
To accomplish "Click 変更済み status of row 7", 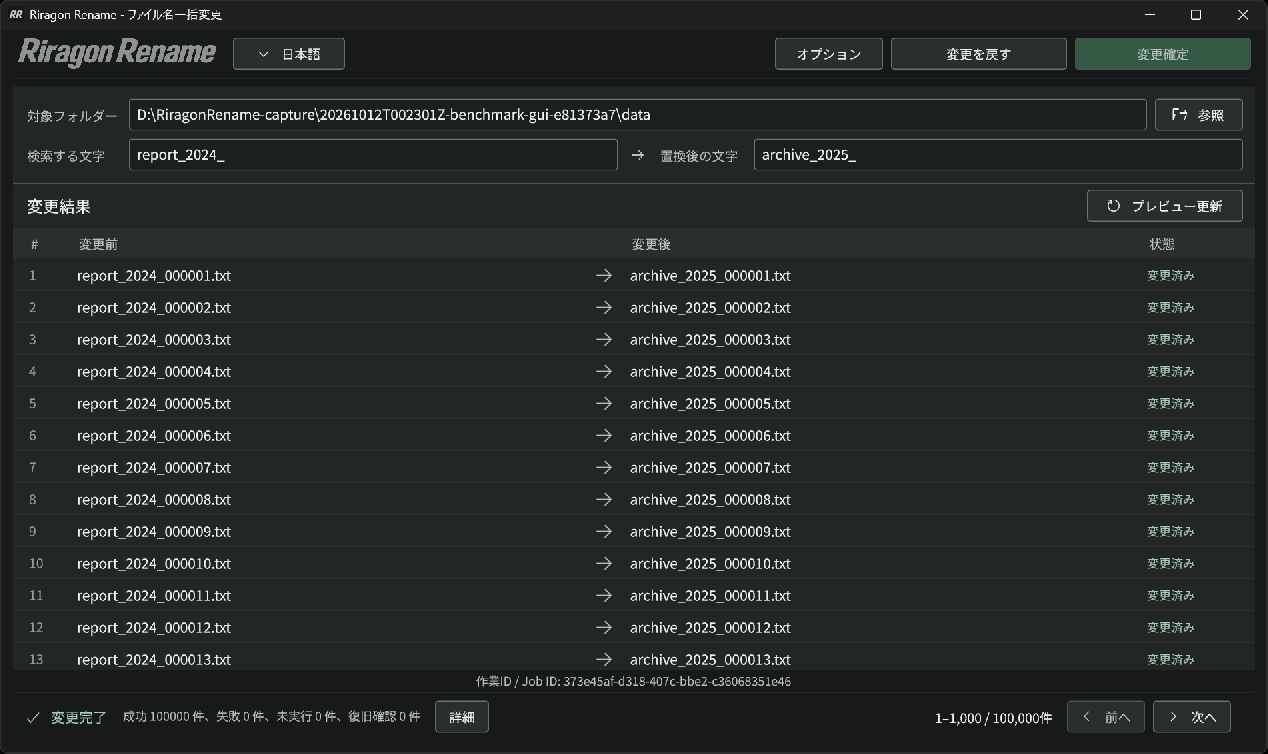I will tap(1171, 468).
